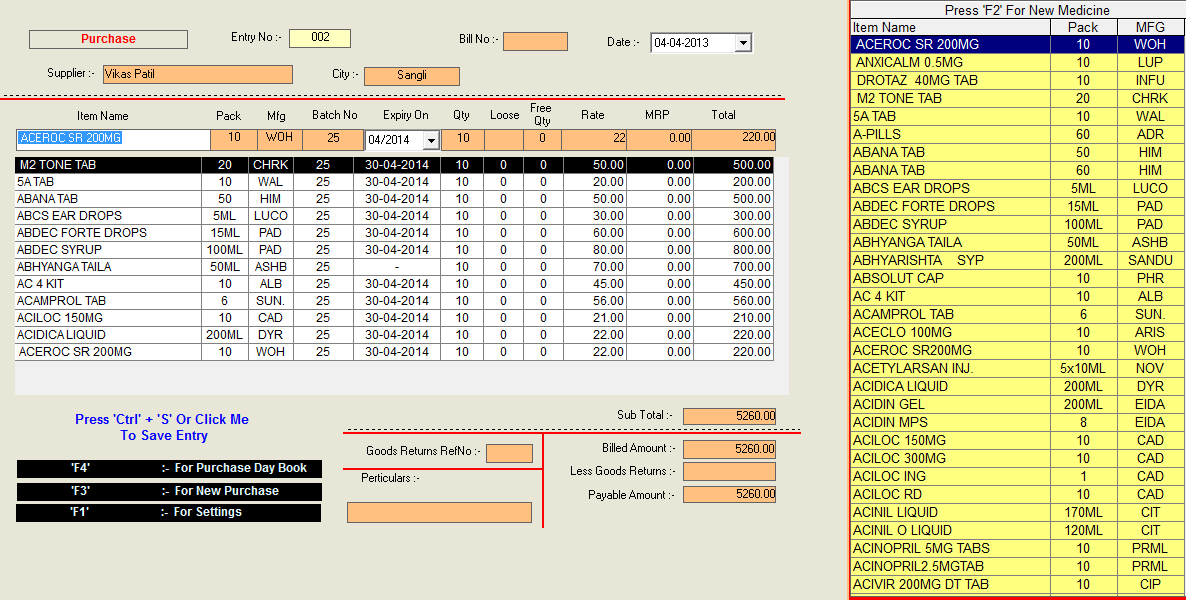Image resolution: width=1186 pixels, height=600 pixels.
Task: Click the Perticulars text box
Action: point(439,512)
